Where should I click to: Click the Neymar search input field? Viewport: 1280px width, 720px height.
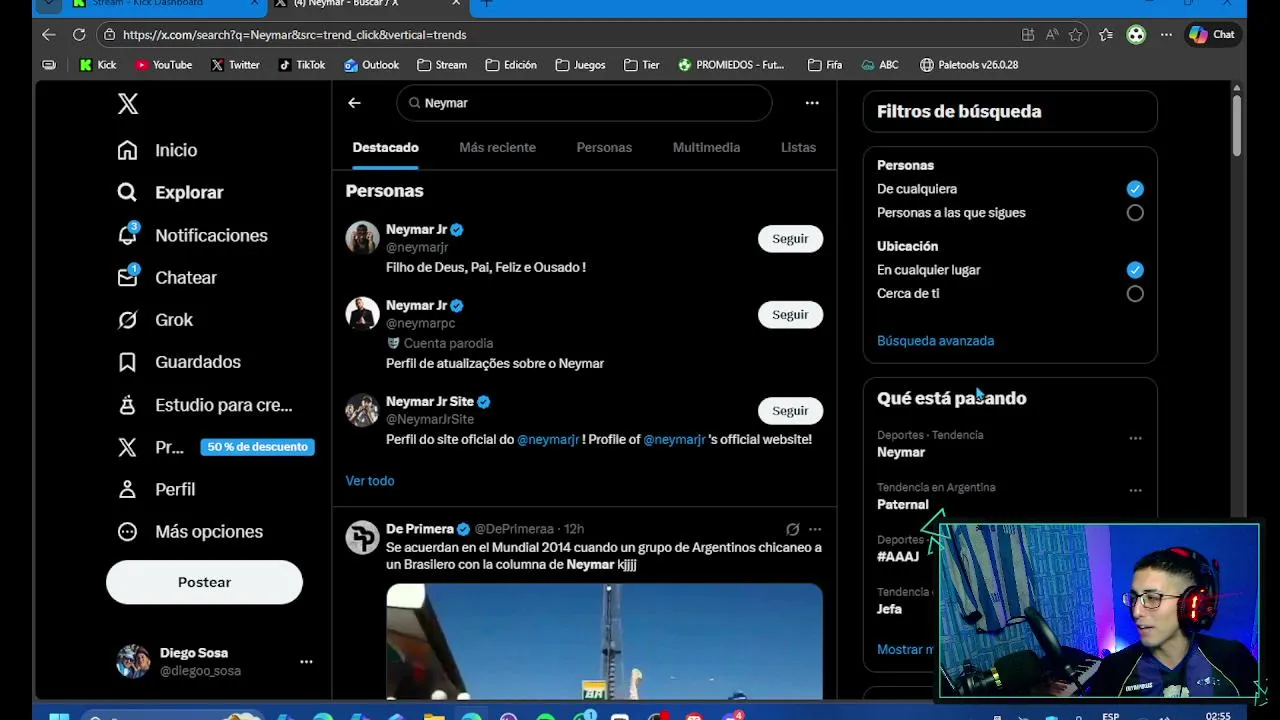click(x=584, y=103)
